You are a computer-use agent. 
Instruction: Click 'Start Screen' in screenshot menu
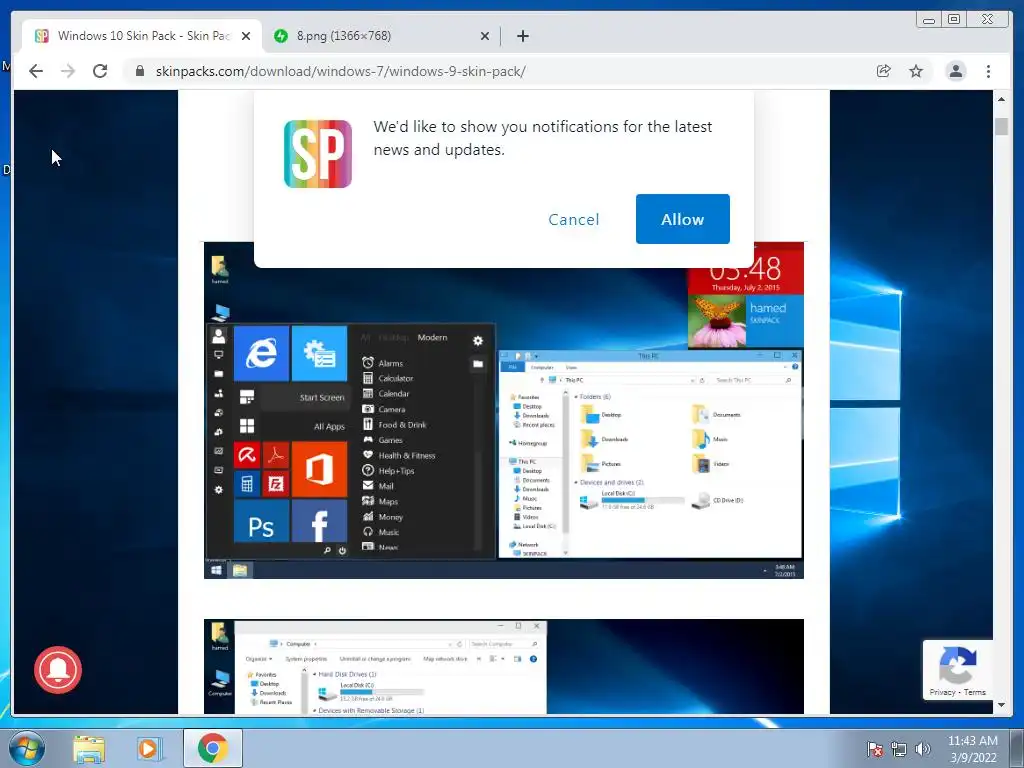[x=321, y=397]
